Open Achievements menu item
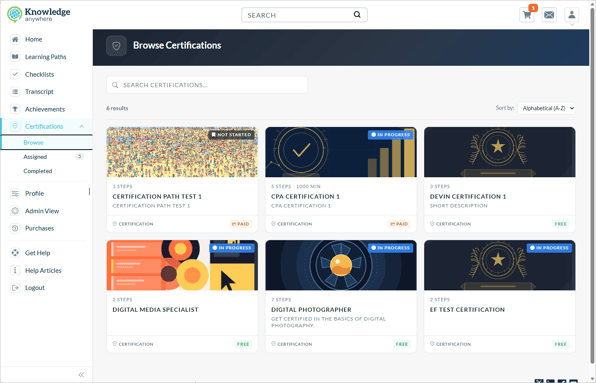The height and width of the screenshot is (383, 596). click(45, 109)
